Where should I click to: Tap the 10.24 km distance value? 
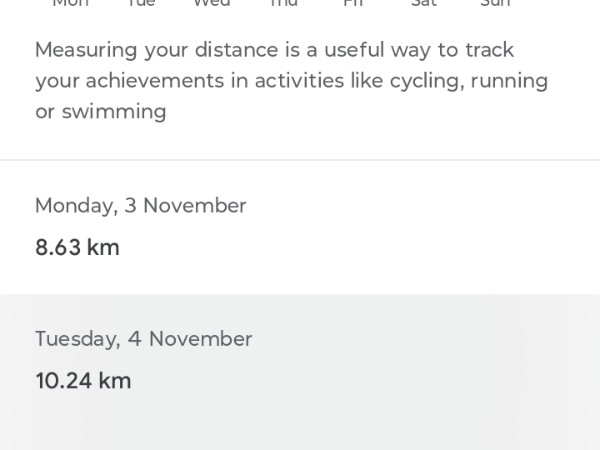(x=83, y=381)
